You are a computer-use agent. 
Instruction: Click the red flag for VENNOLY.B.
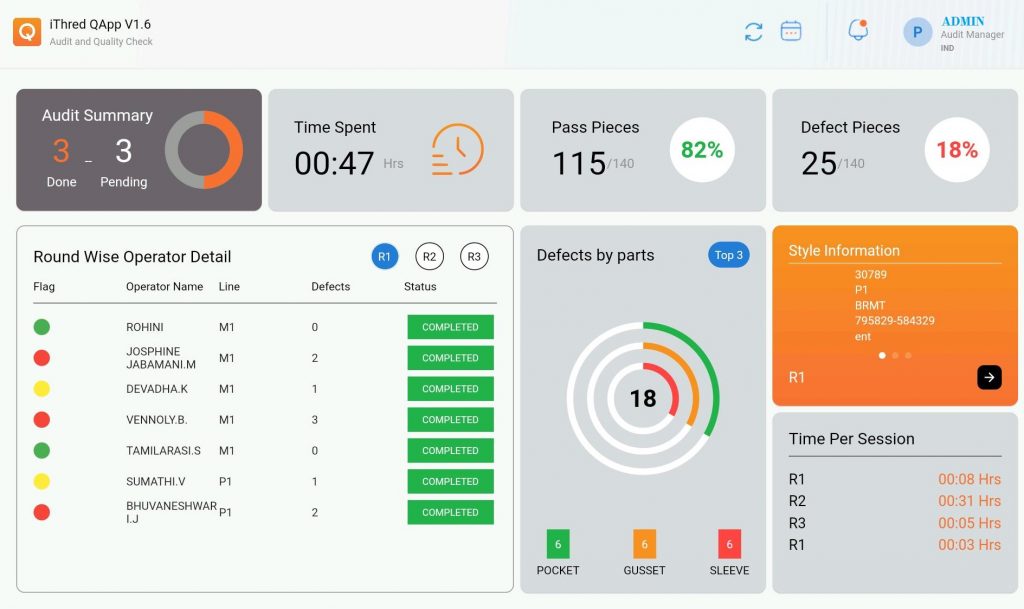tap(42, 420)
